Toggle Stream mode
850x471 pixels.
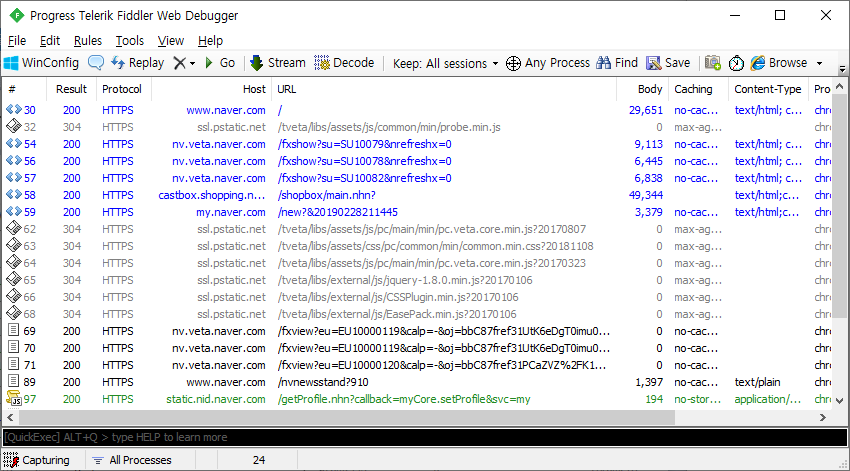pyautogui.click(x=278, y=63)
